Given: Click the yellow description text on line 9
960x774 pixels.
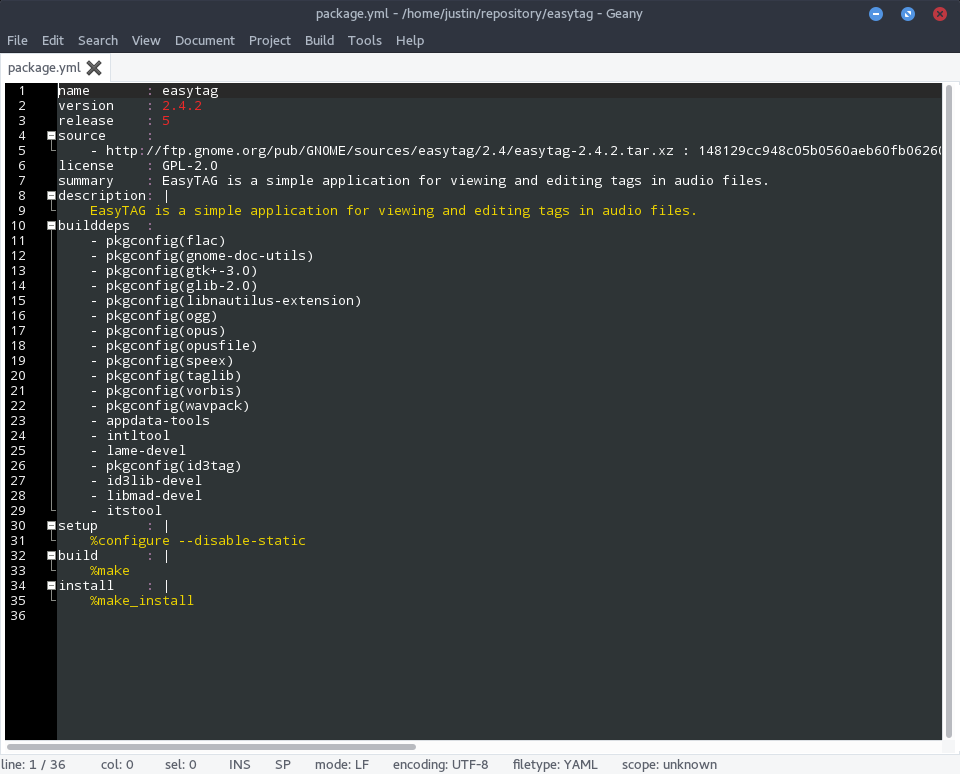Looking at the screenshot, I should click(x=393, y=211).
